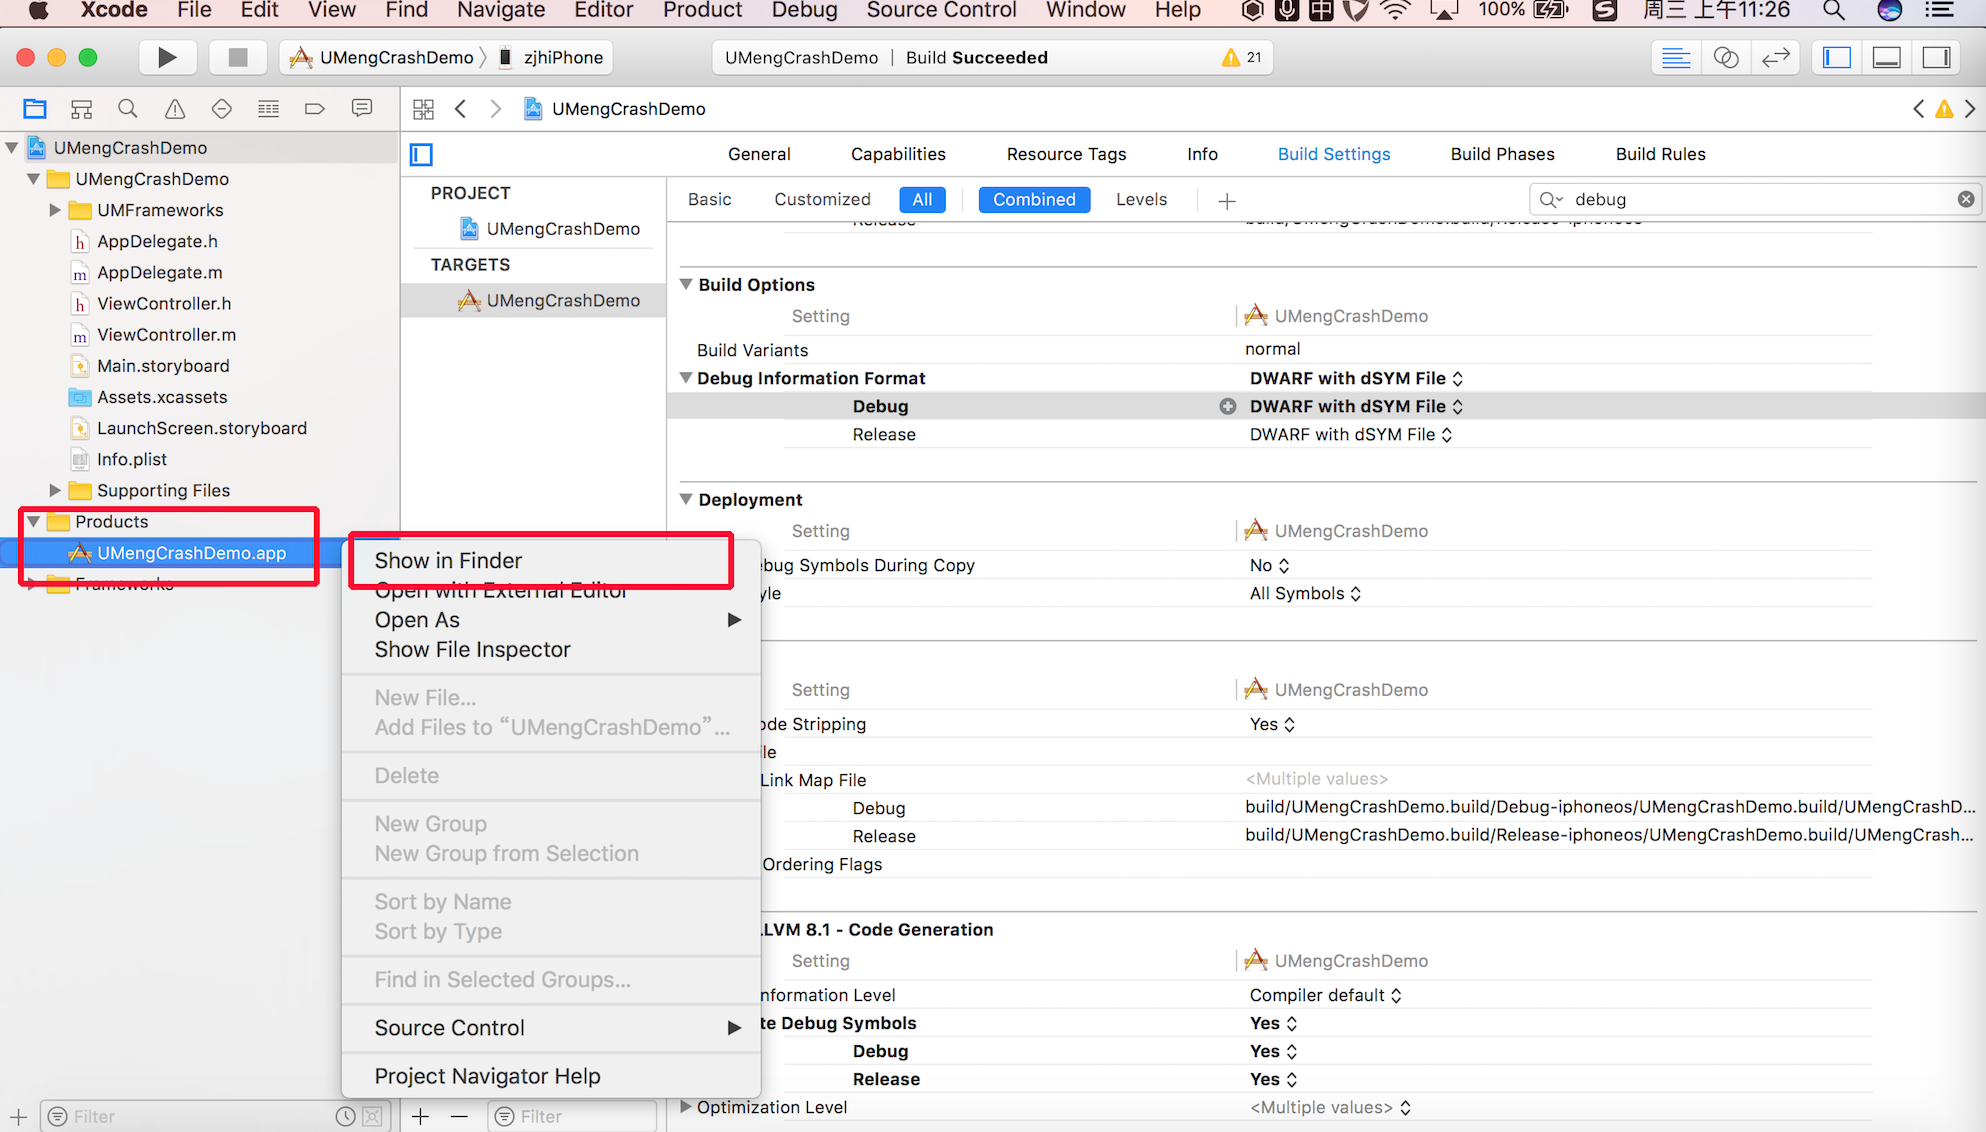Switch to the Build Phases tab
The width and height of the screenshot is (1986, 1132).
click(1502, 154)
